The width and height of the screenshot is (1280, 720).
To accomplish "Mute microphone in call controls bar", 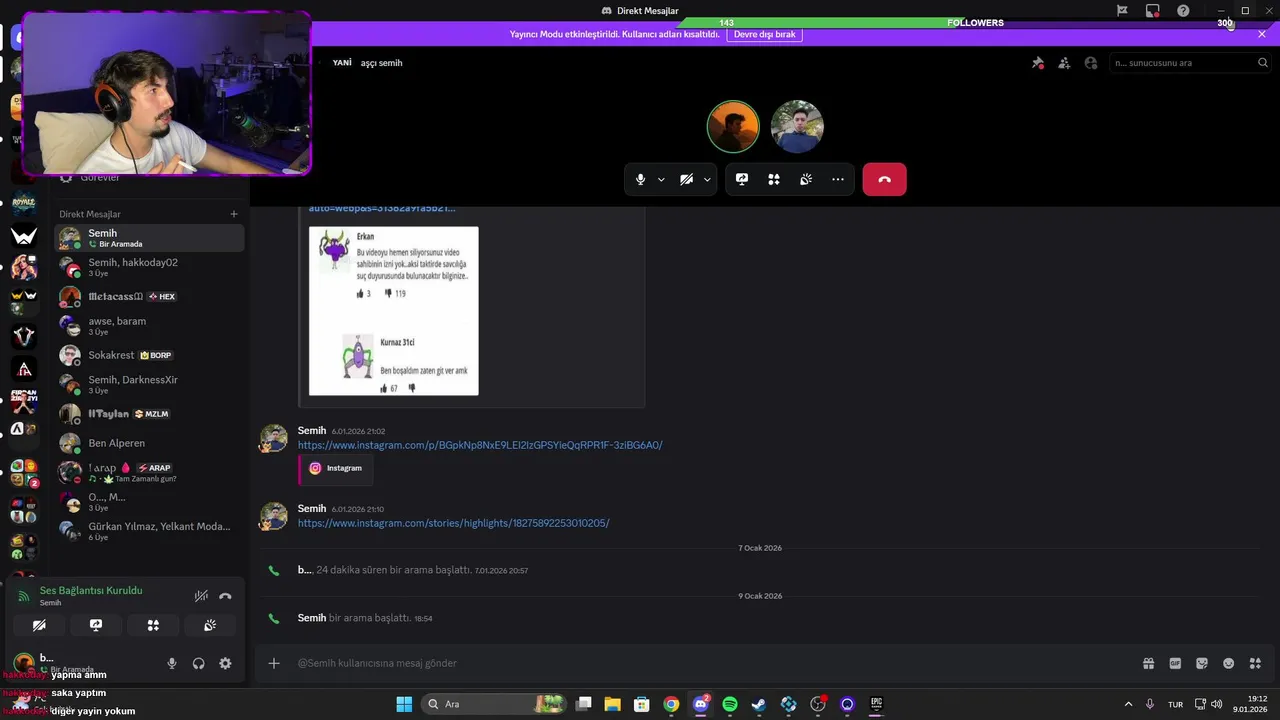I will (x=641, y=180).
